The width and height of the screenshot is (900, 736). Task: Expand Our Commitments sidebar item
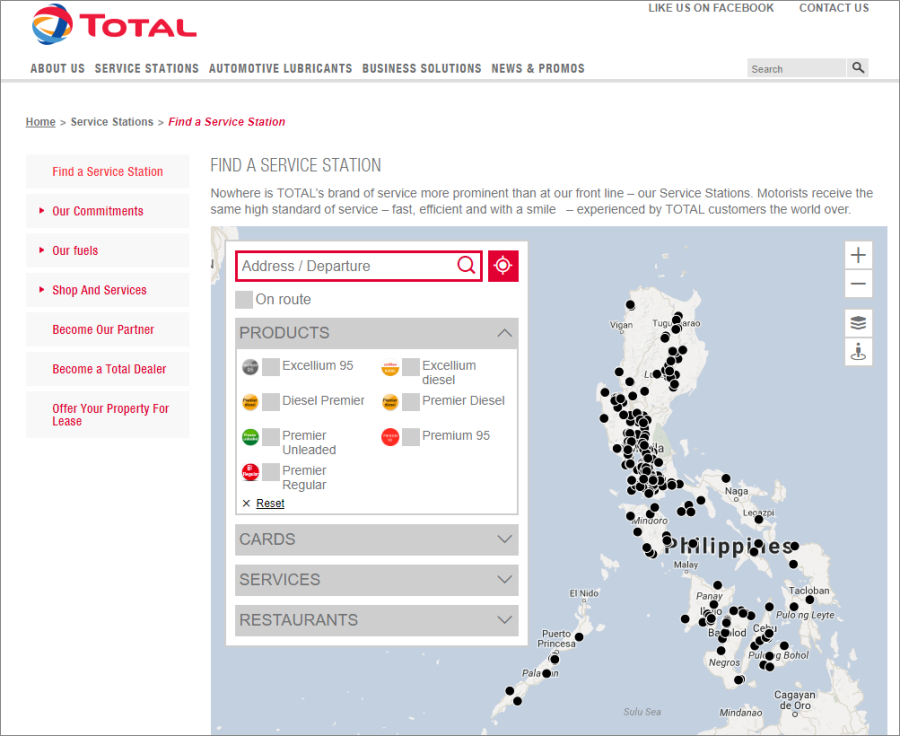click(x=107, y=211)
